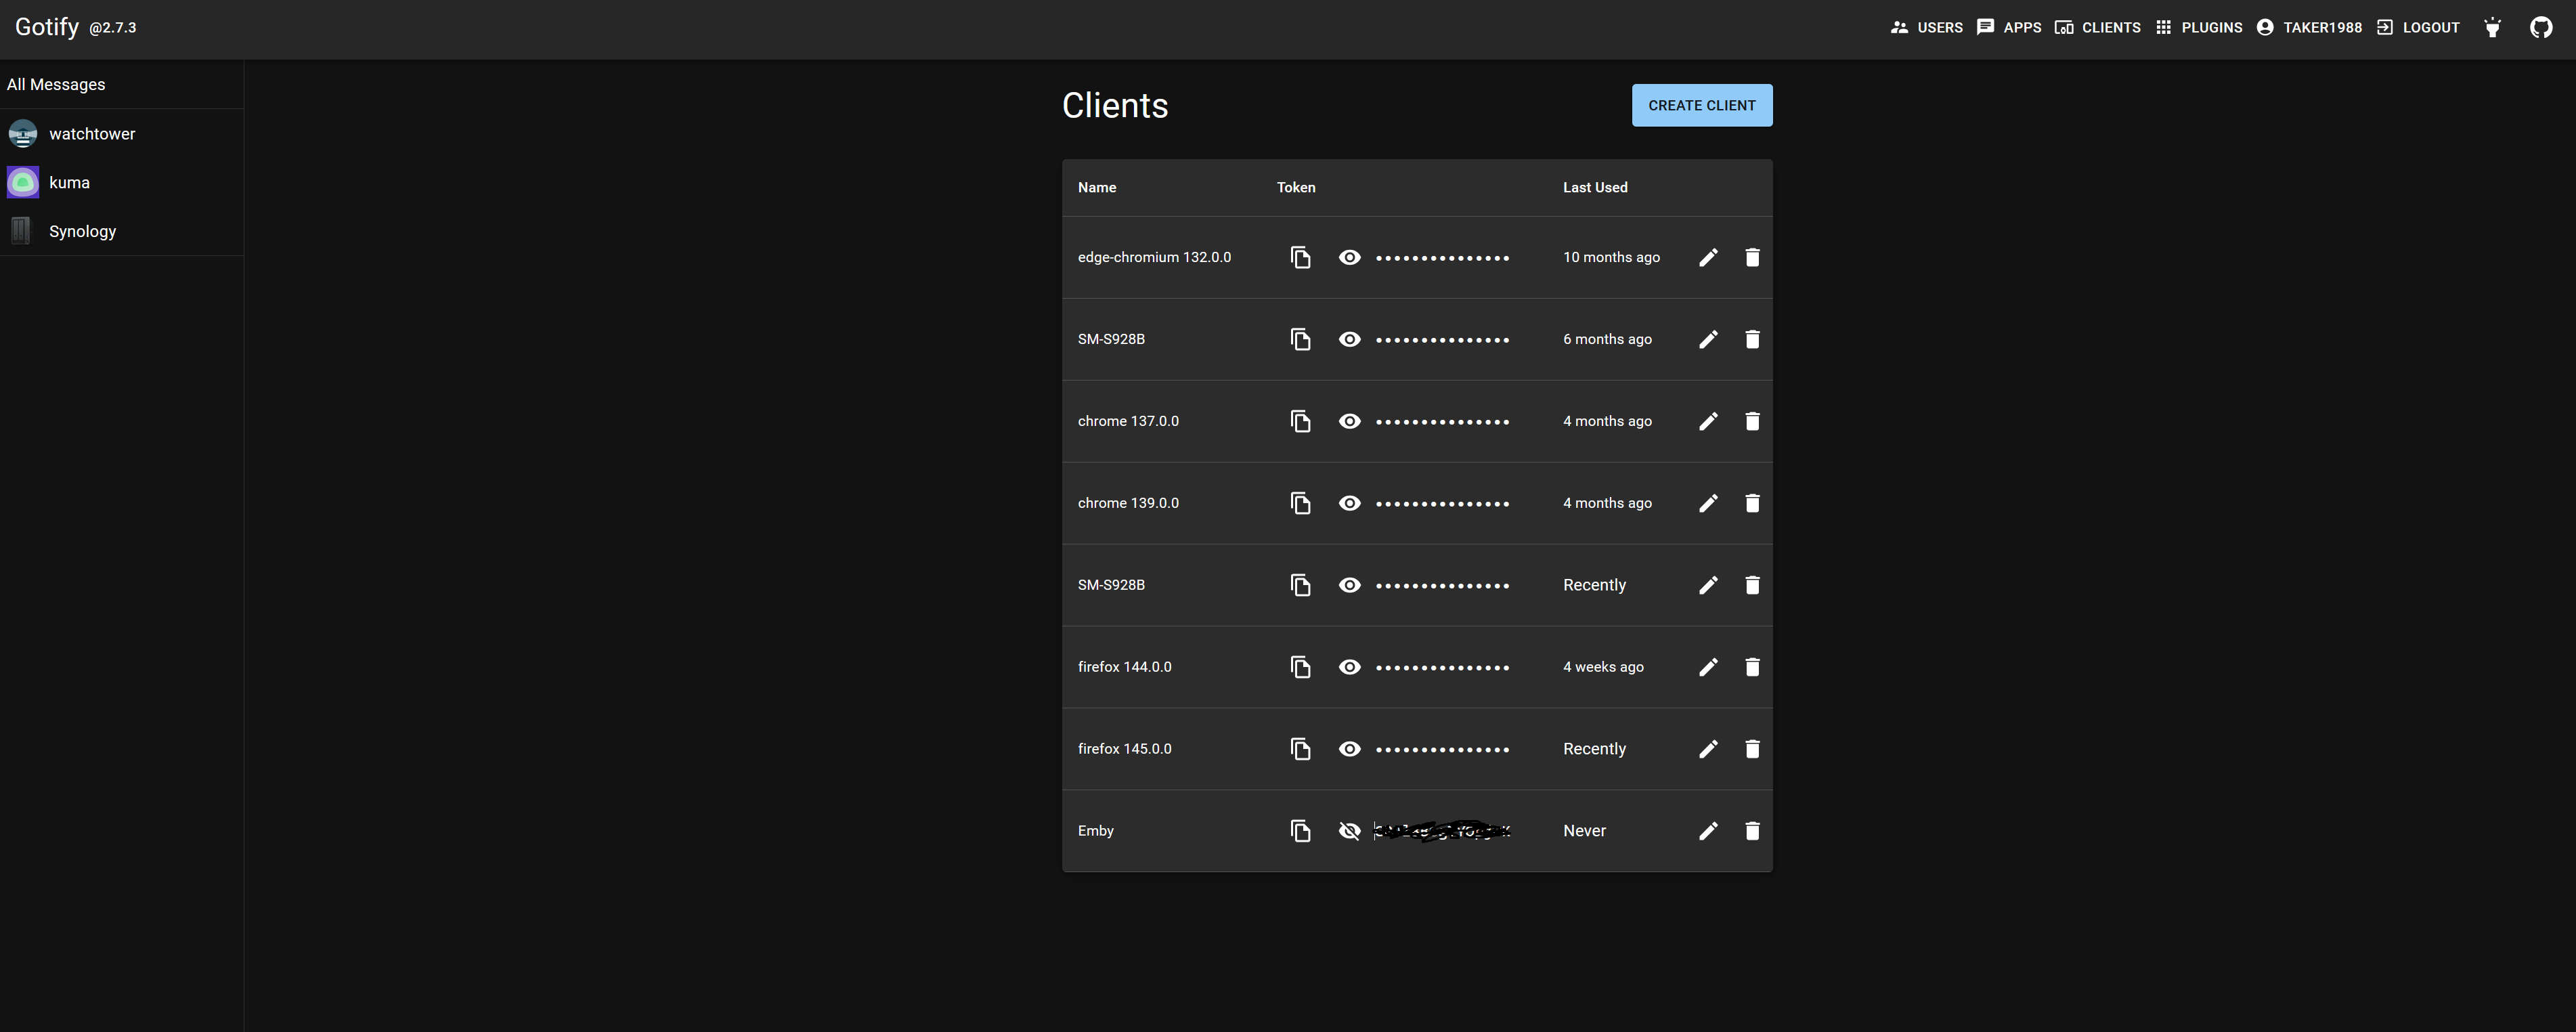Edit the firefox 144.0.0 client

1708,667
